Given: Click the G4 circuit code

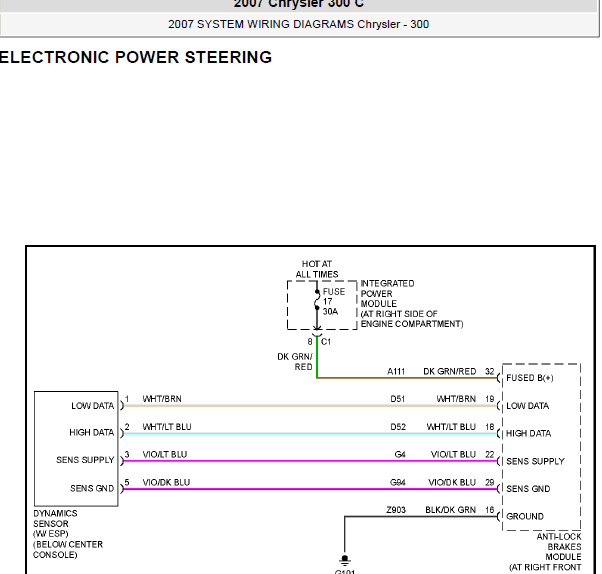Looking at the screenshot, I should tap(400, 455).
